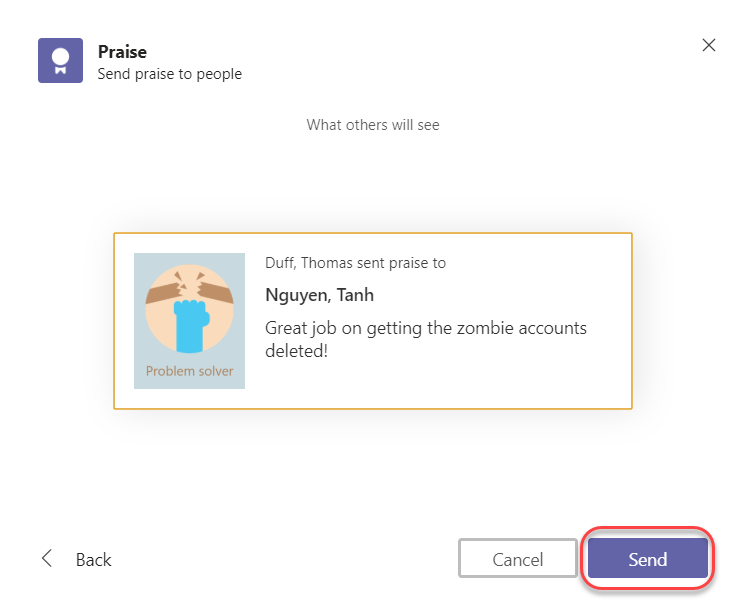Click the Back arrow chevron
Screen dimensions: 746x614
(47, 559)
